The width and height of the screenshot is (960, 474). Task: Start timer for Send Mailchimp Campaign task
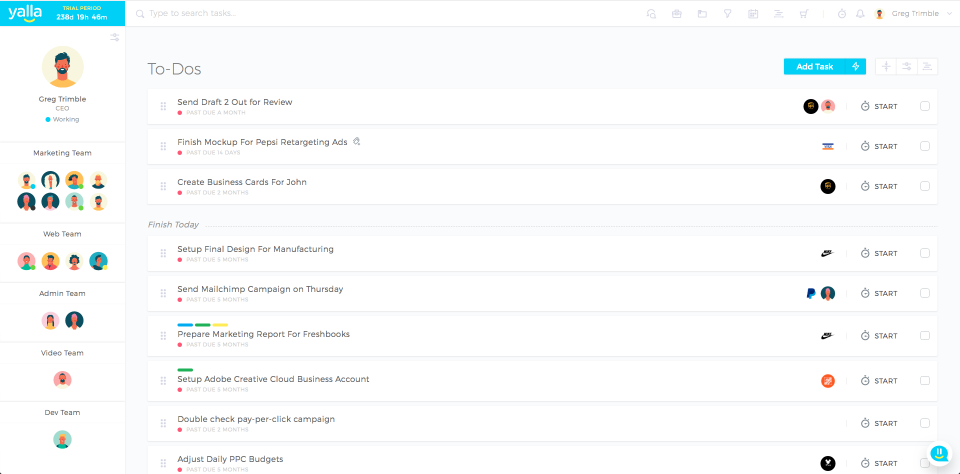tap(878, 294)
